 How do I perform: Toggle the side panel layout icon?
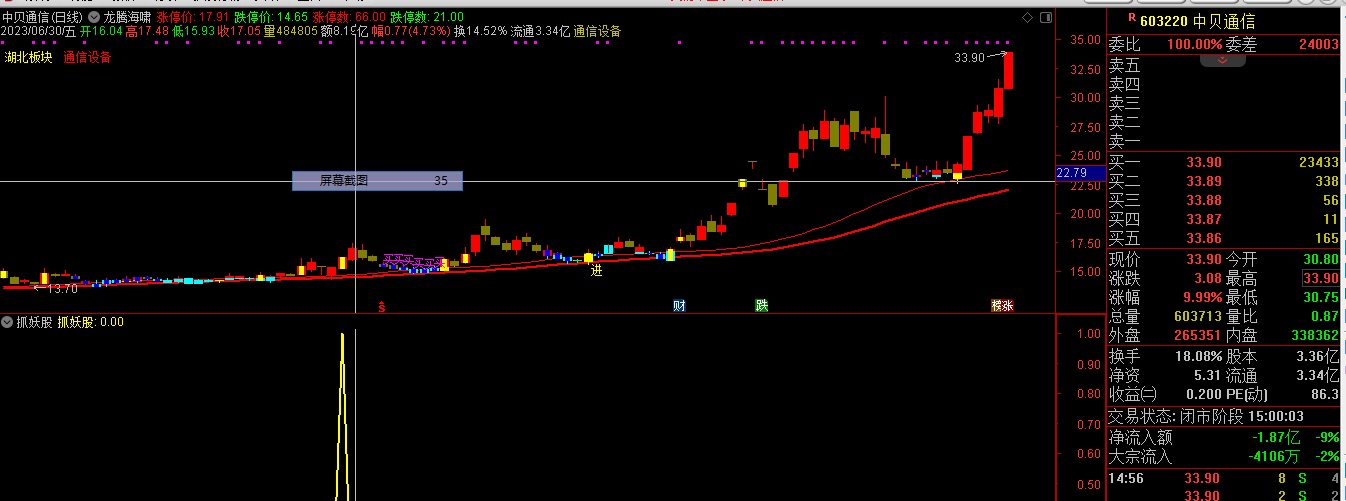point(1046,18)
